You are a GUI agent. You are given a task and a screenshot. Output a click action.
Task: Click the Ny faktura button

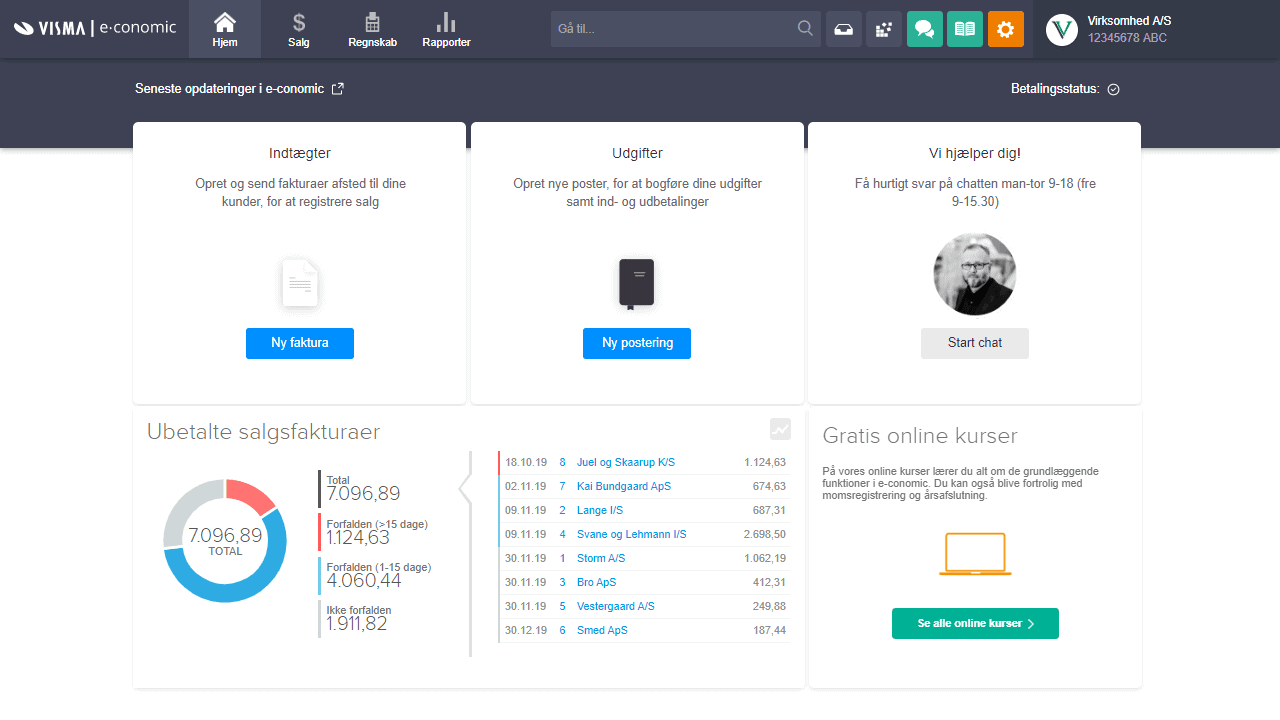point(300,343)
